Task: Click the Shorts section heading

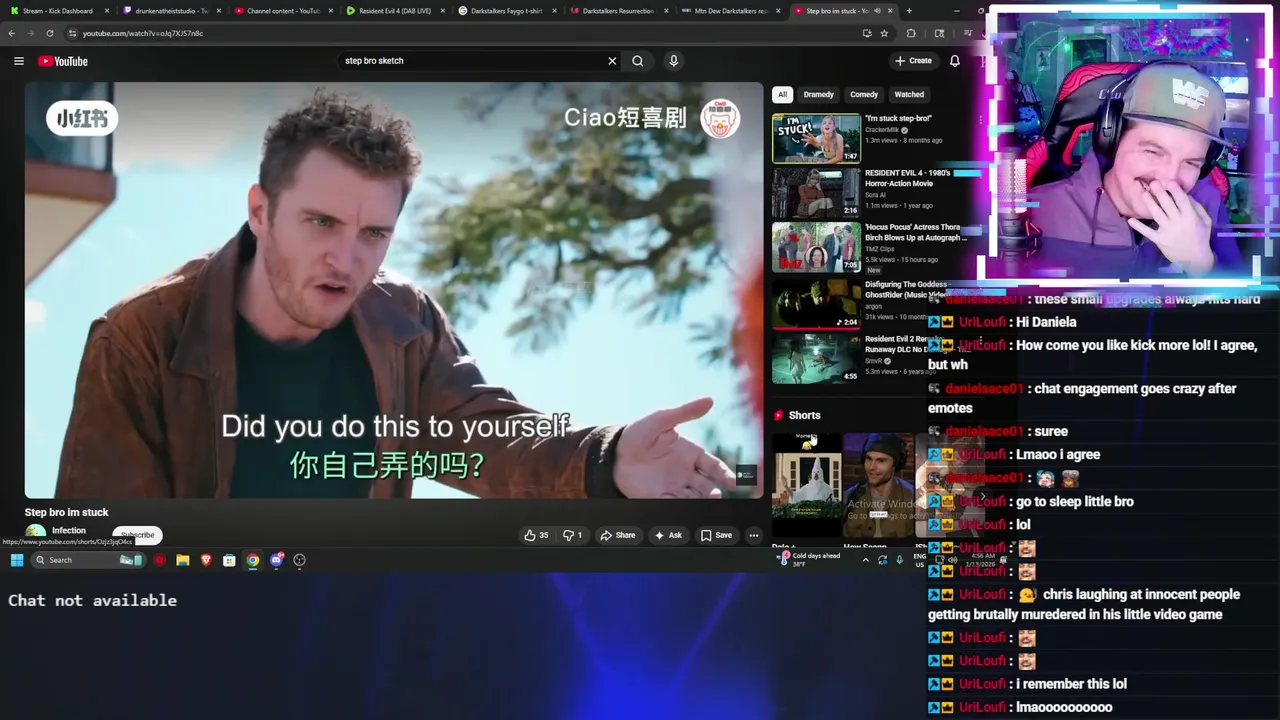Action: pos(804,415)
